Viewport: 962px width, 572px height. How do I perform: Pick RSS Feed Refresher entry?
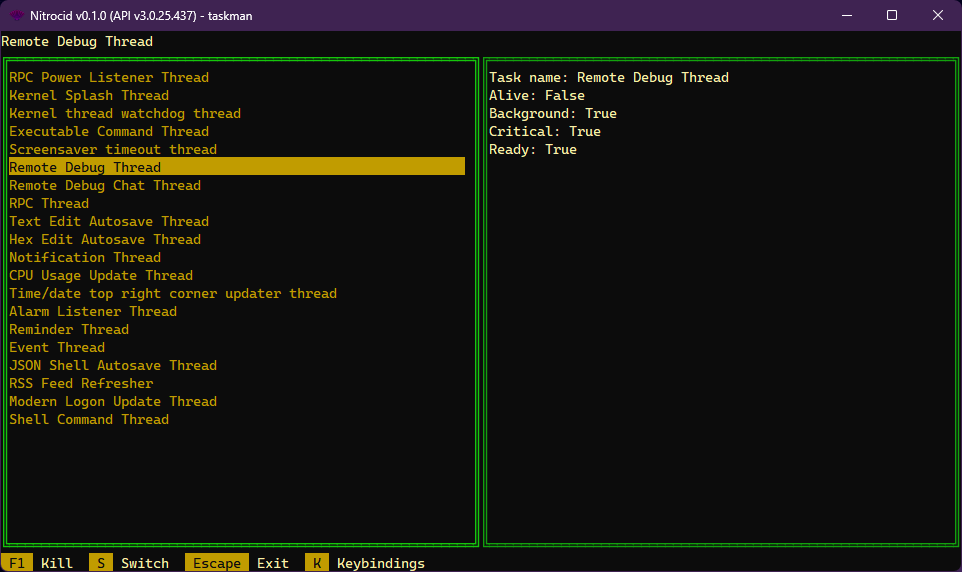(81, 383)
